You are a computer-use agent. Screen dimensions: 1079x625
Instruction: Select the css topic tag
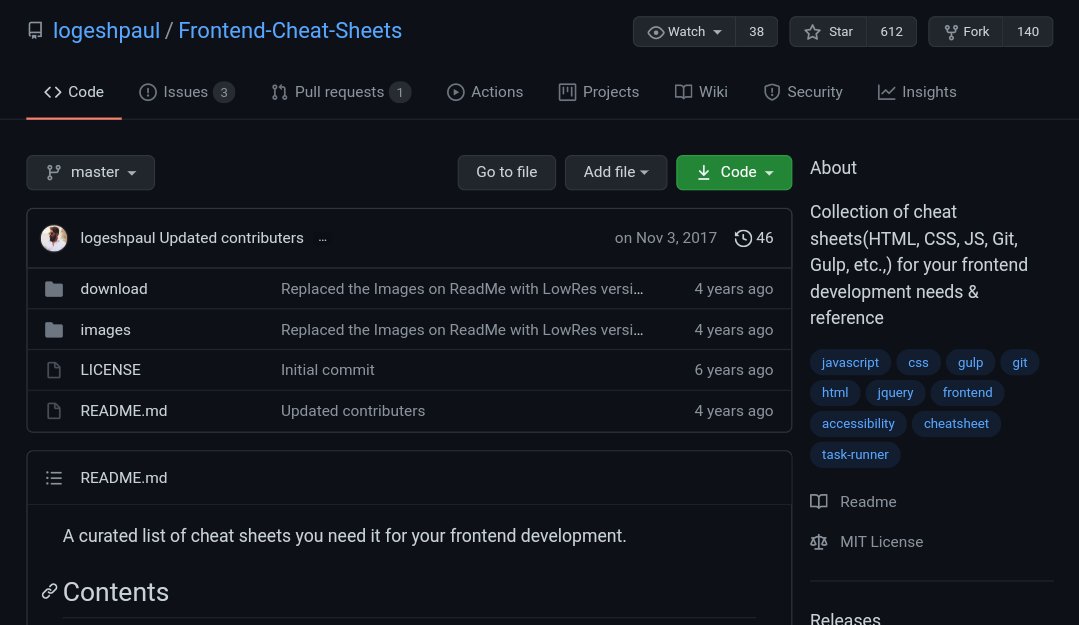tap(918, 363)
